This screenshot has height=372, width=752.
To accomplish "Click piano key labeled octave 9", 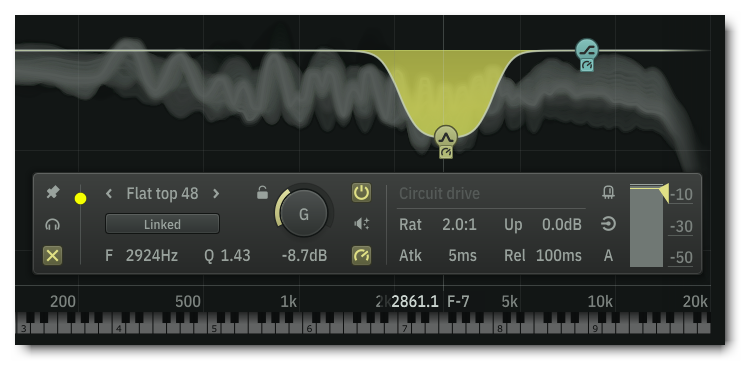I will pyautogui.click(x=595, y=328).
